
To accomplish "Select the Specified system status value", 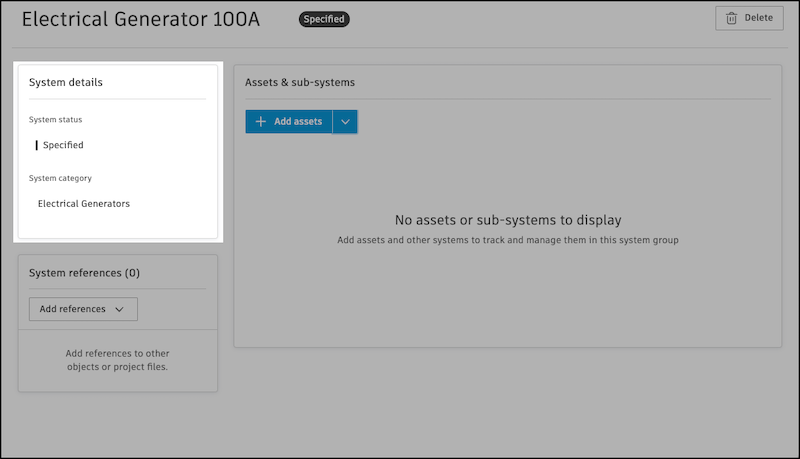I will point(63,145).
